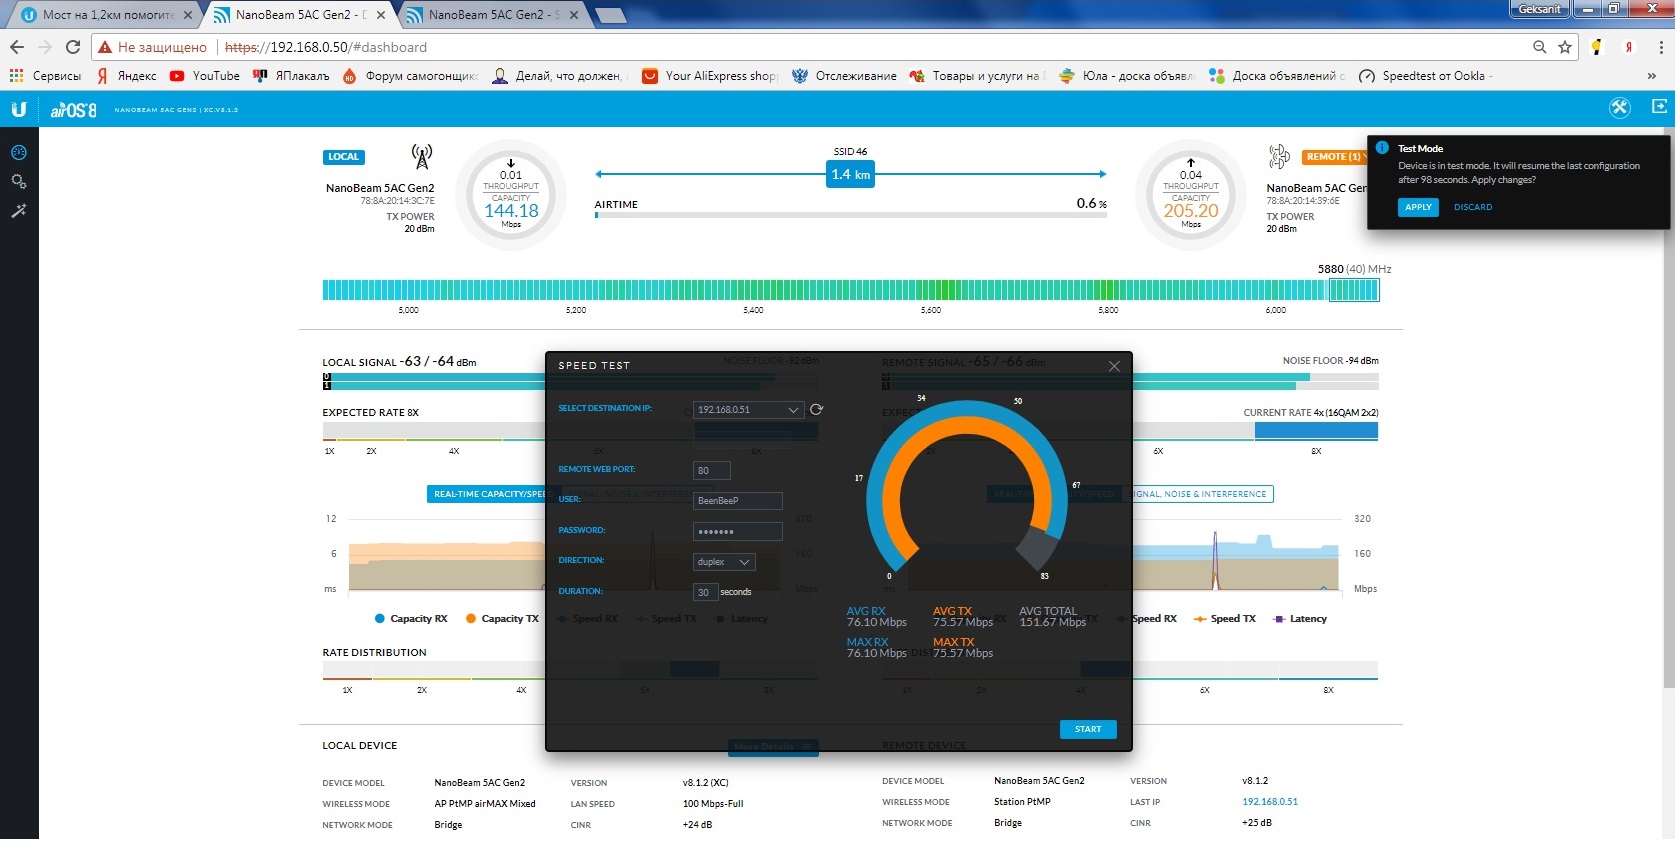
Task: Open a new browser tab
Action: click(x=611, y=15)
